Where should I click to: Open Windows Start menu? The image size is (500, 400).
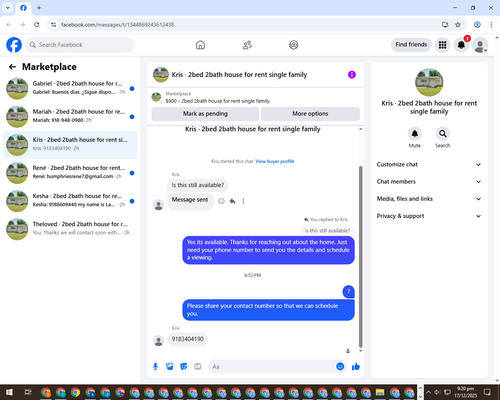click(x=9, y=392)
